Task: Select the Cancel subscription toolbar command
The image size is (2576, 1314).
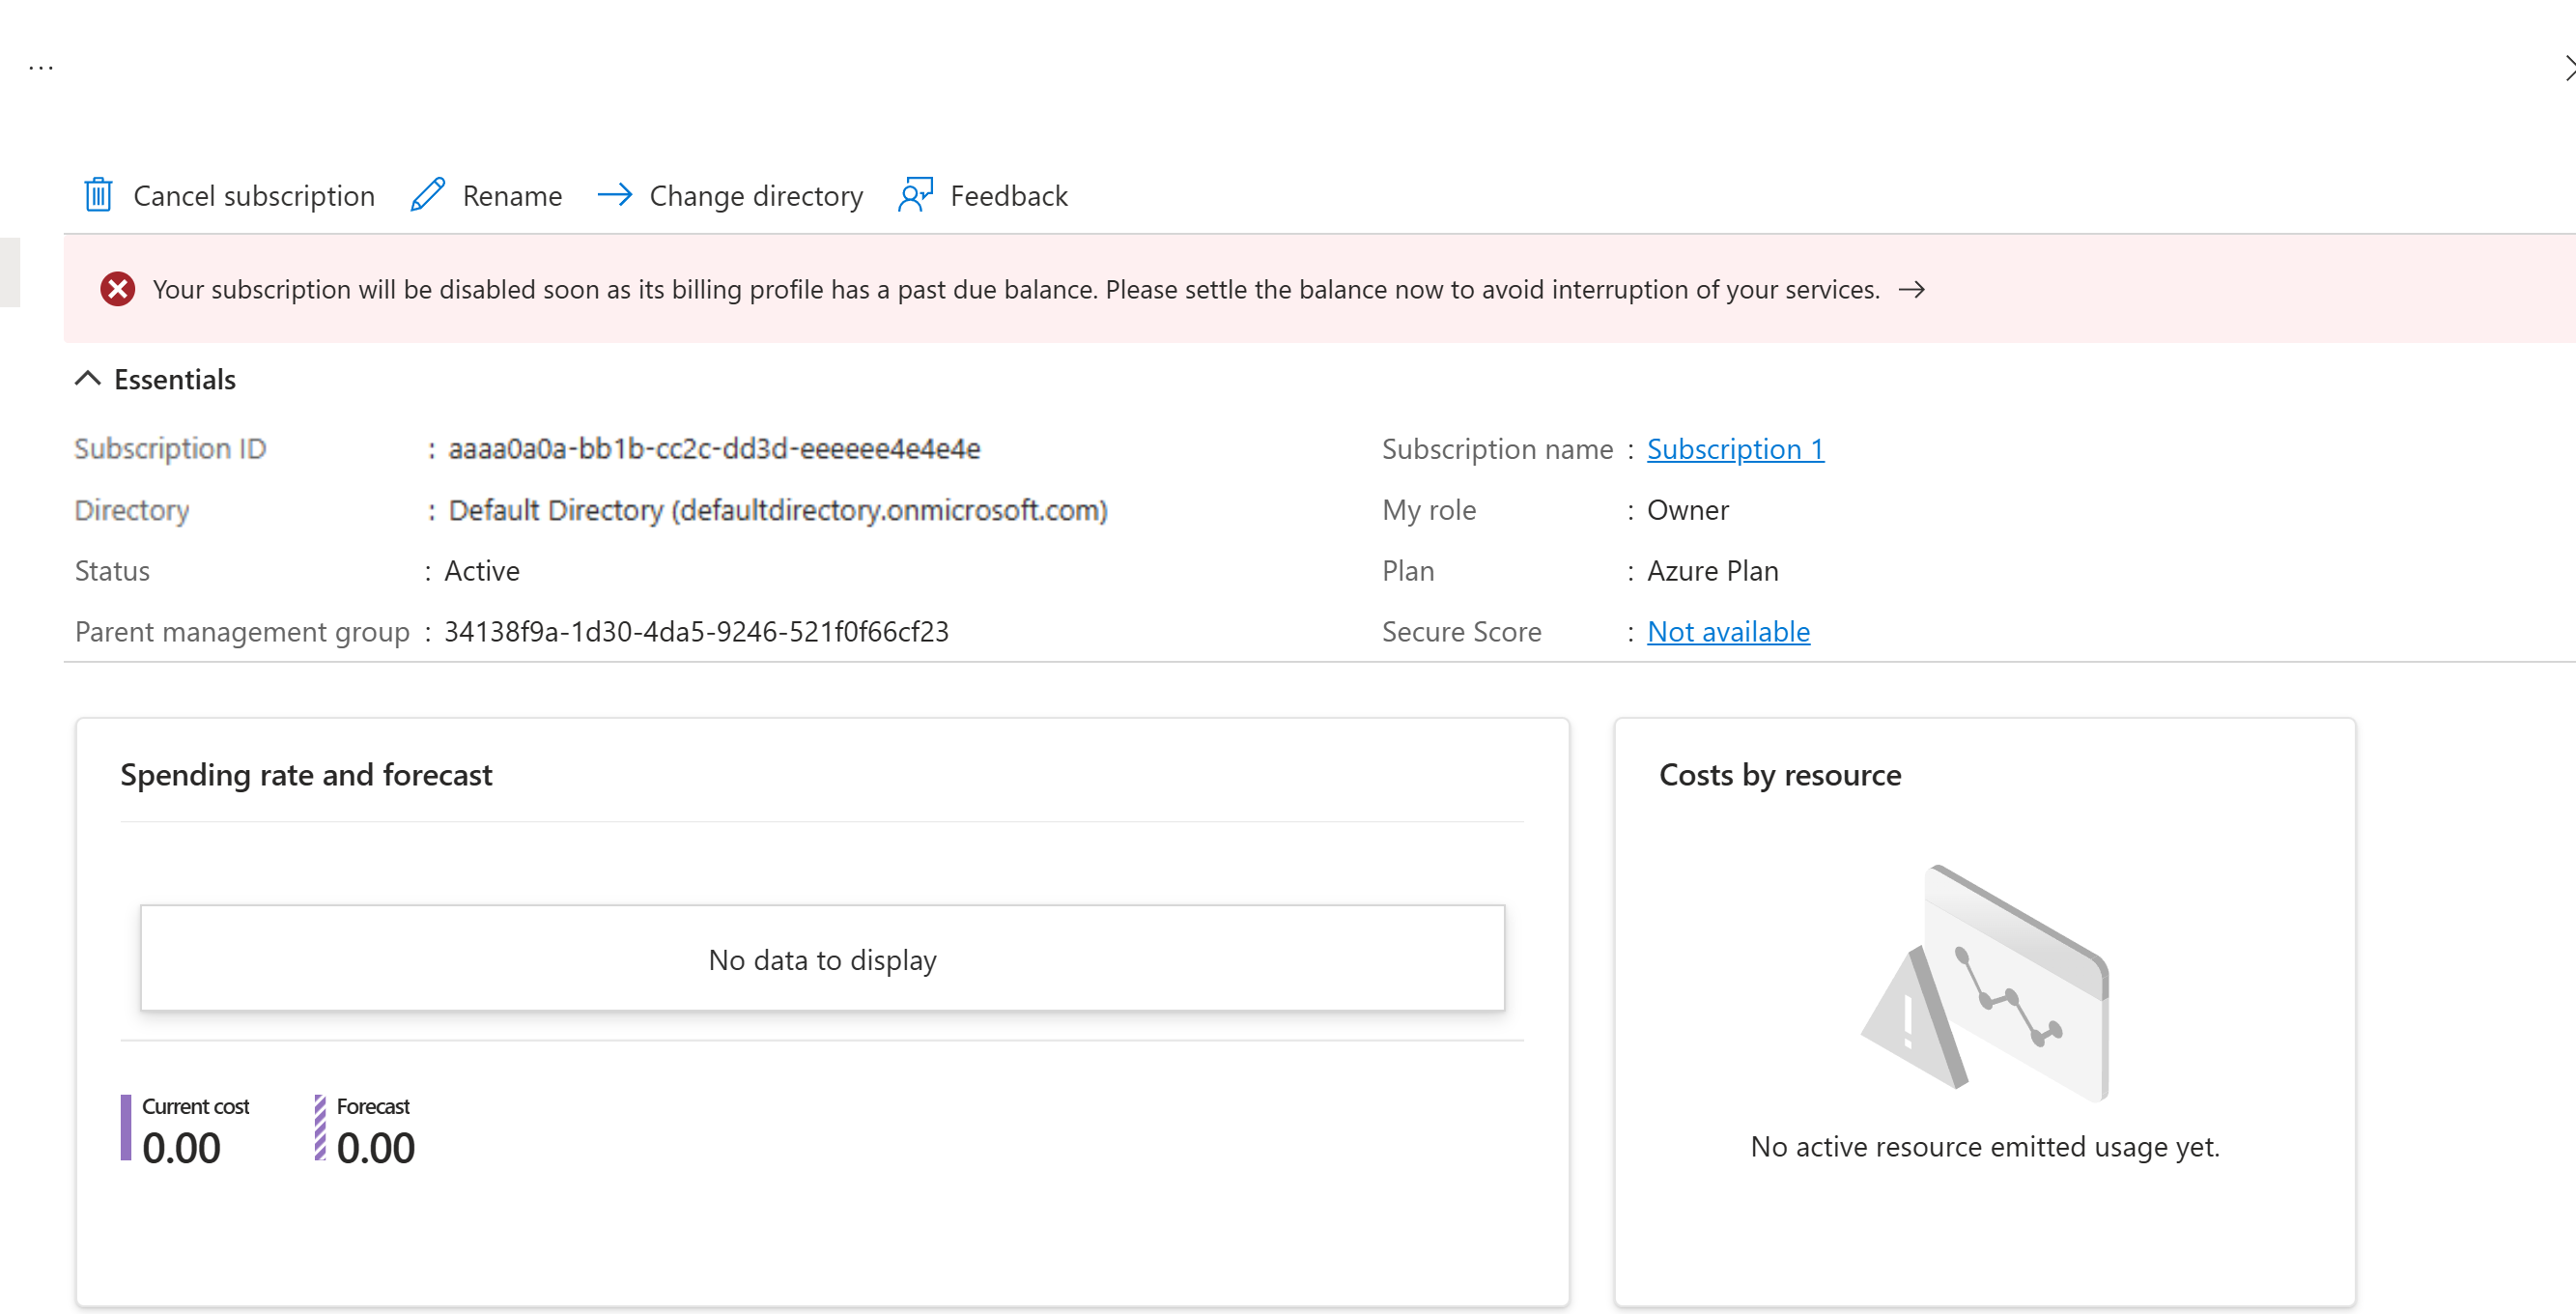Action: [x=254, y=195]
